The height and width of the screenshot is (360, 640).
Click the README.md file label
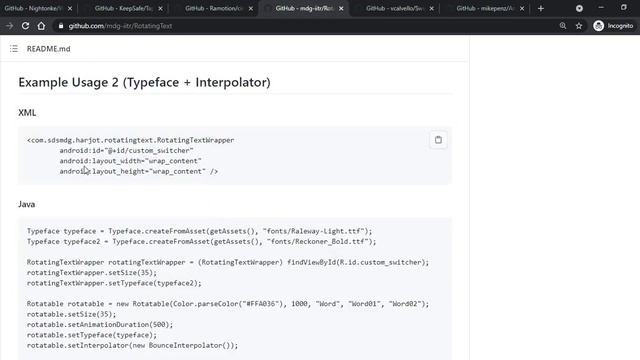(x=49, y=49)
